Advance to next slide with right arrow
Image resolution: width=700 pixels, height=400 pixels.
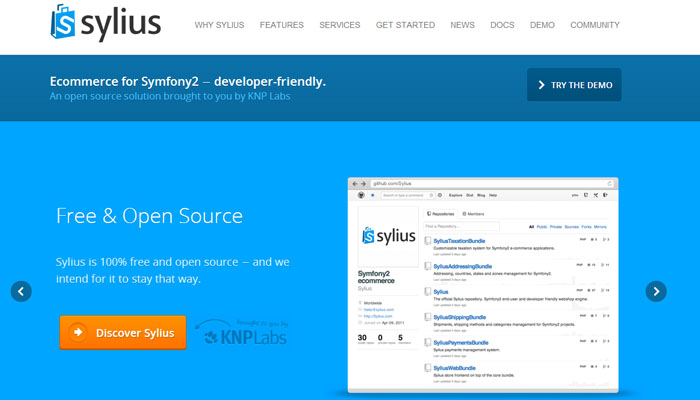click(655, 291)
